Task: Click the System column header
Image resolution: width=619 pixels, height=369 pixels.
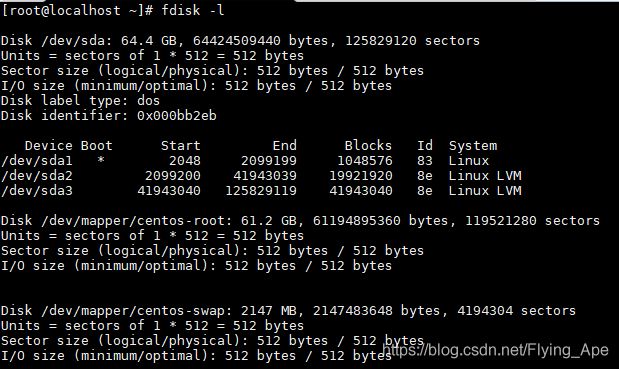Action: pos(473,146)
